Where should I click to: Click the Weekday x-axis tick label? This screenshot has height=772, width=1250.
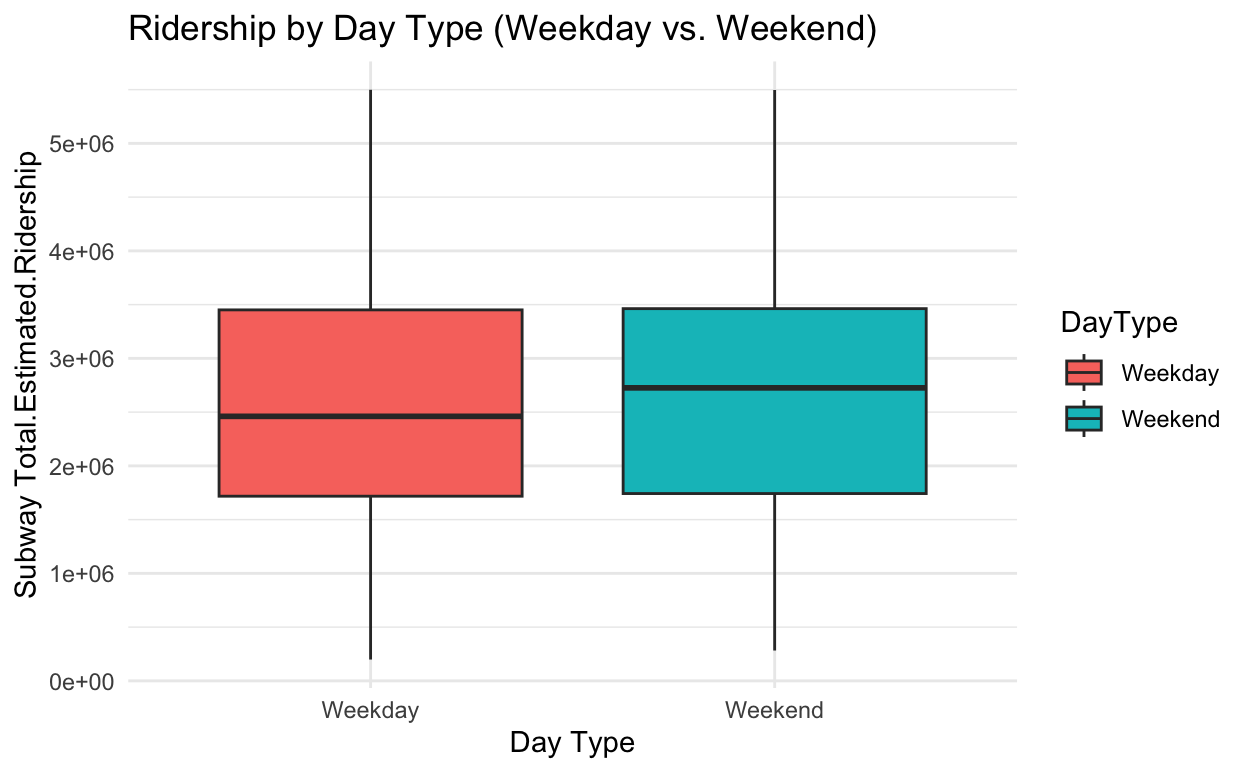(x=370, y=711)
